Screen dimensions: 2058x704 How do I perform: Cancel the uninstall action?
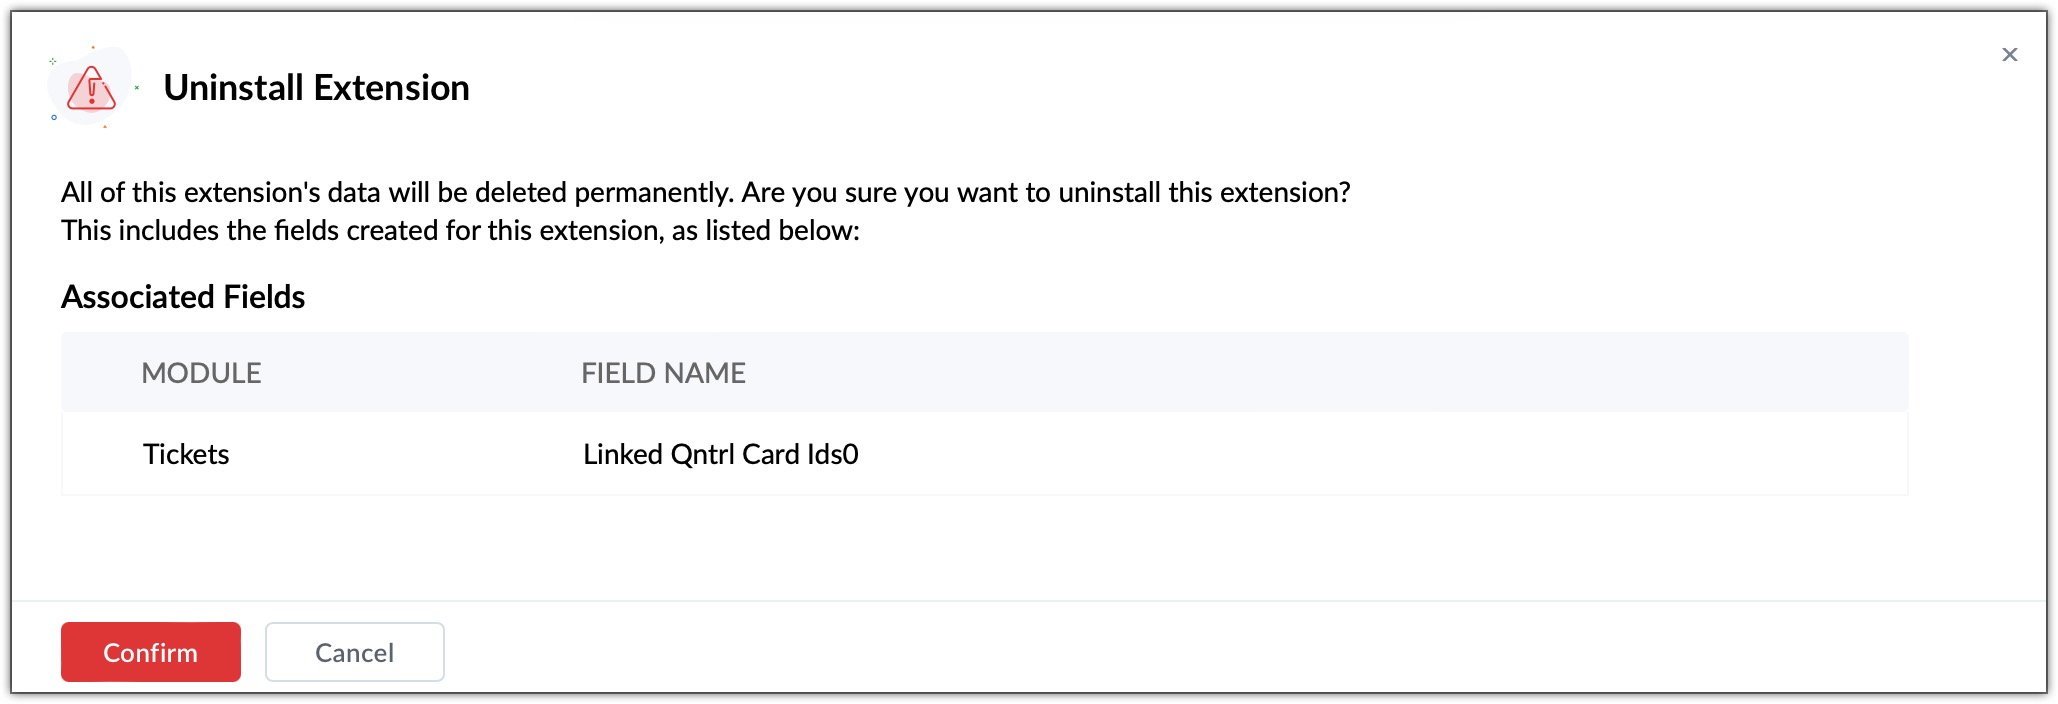pos(354,652)
